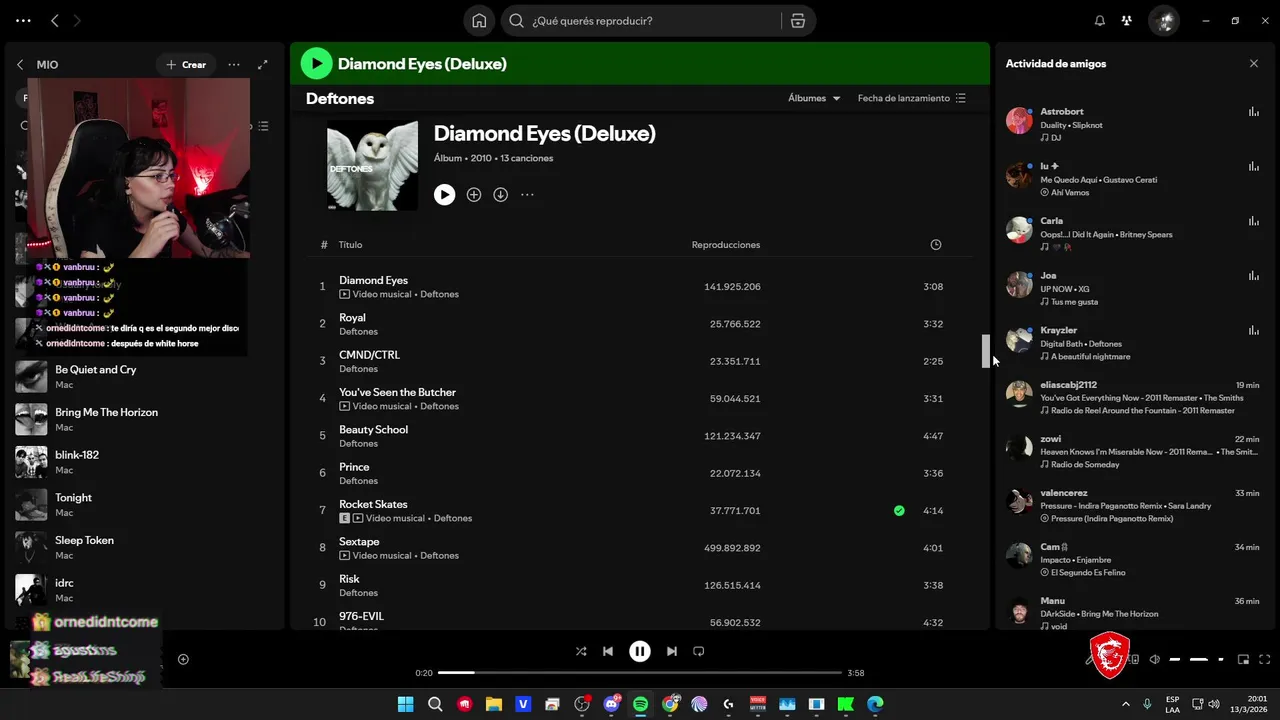Click the Reproducciones column header
1280x720 pixels.
click(726, 245)
